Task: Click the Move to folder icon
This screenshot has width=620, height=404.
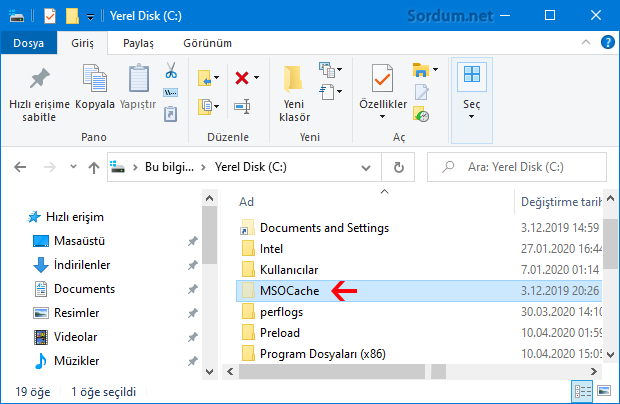Action: click(x=205, y=78)
